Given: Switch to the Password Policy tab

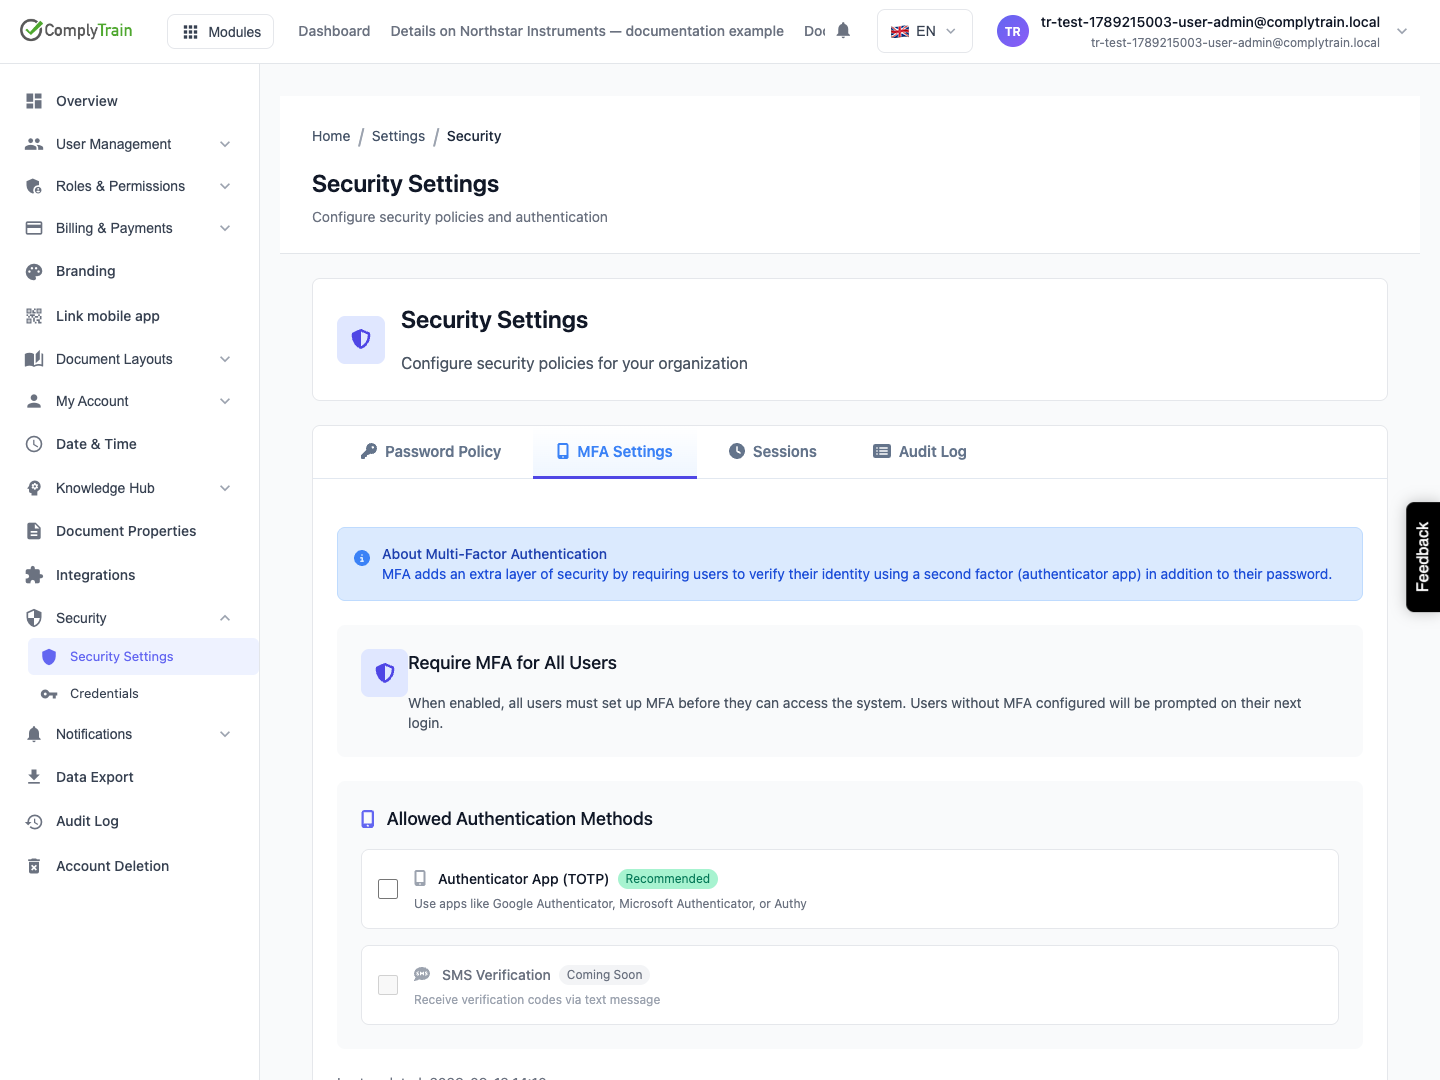Looking at the screenshot, I should click(431, 452).
